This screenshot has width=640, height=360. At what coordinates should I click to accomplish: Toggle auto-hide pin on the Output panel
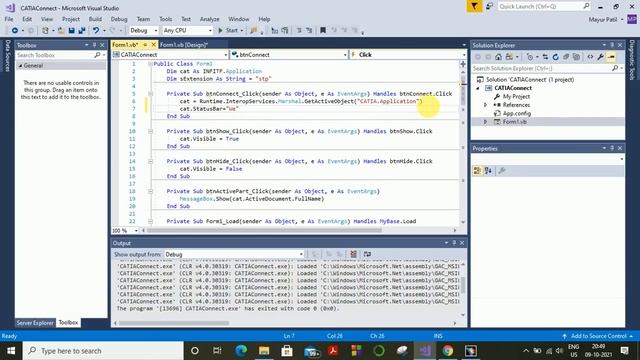[454, 243]
